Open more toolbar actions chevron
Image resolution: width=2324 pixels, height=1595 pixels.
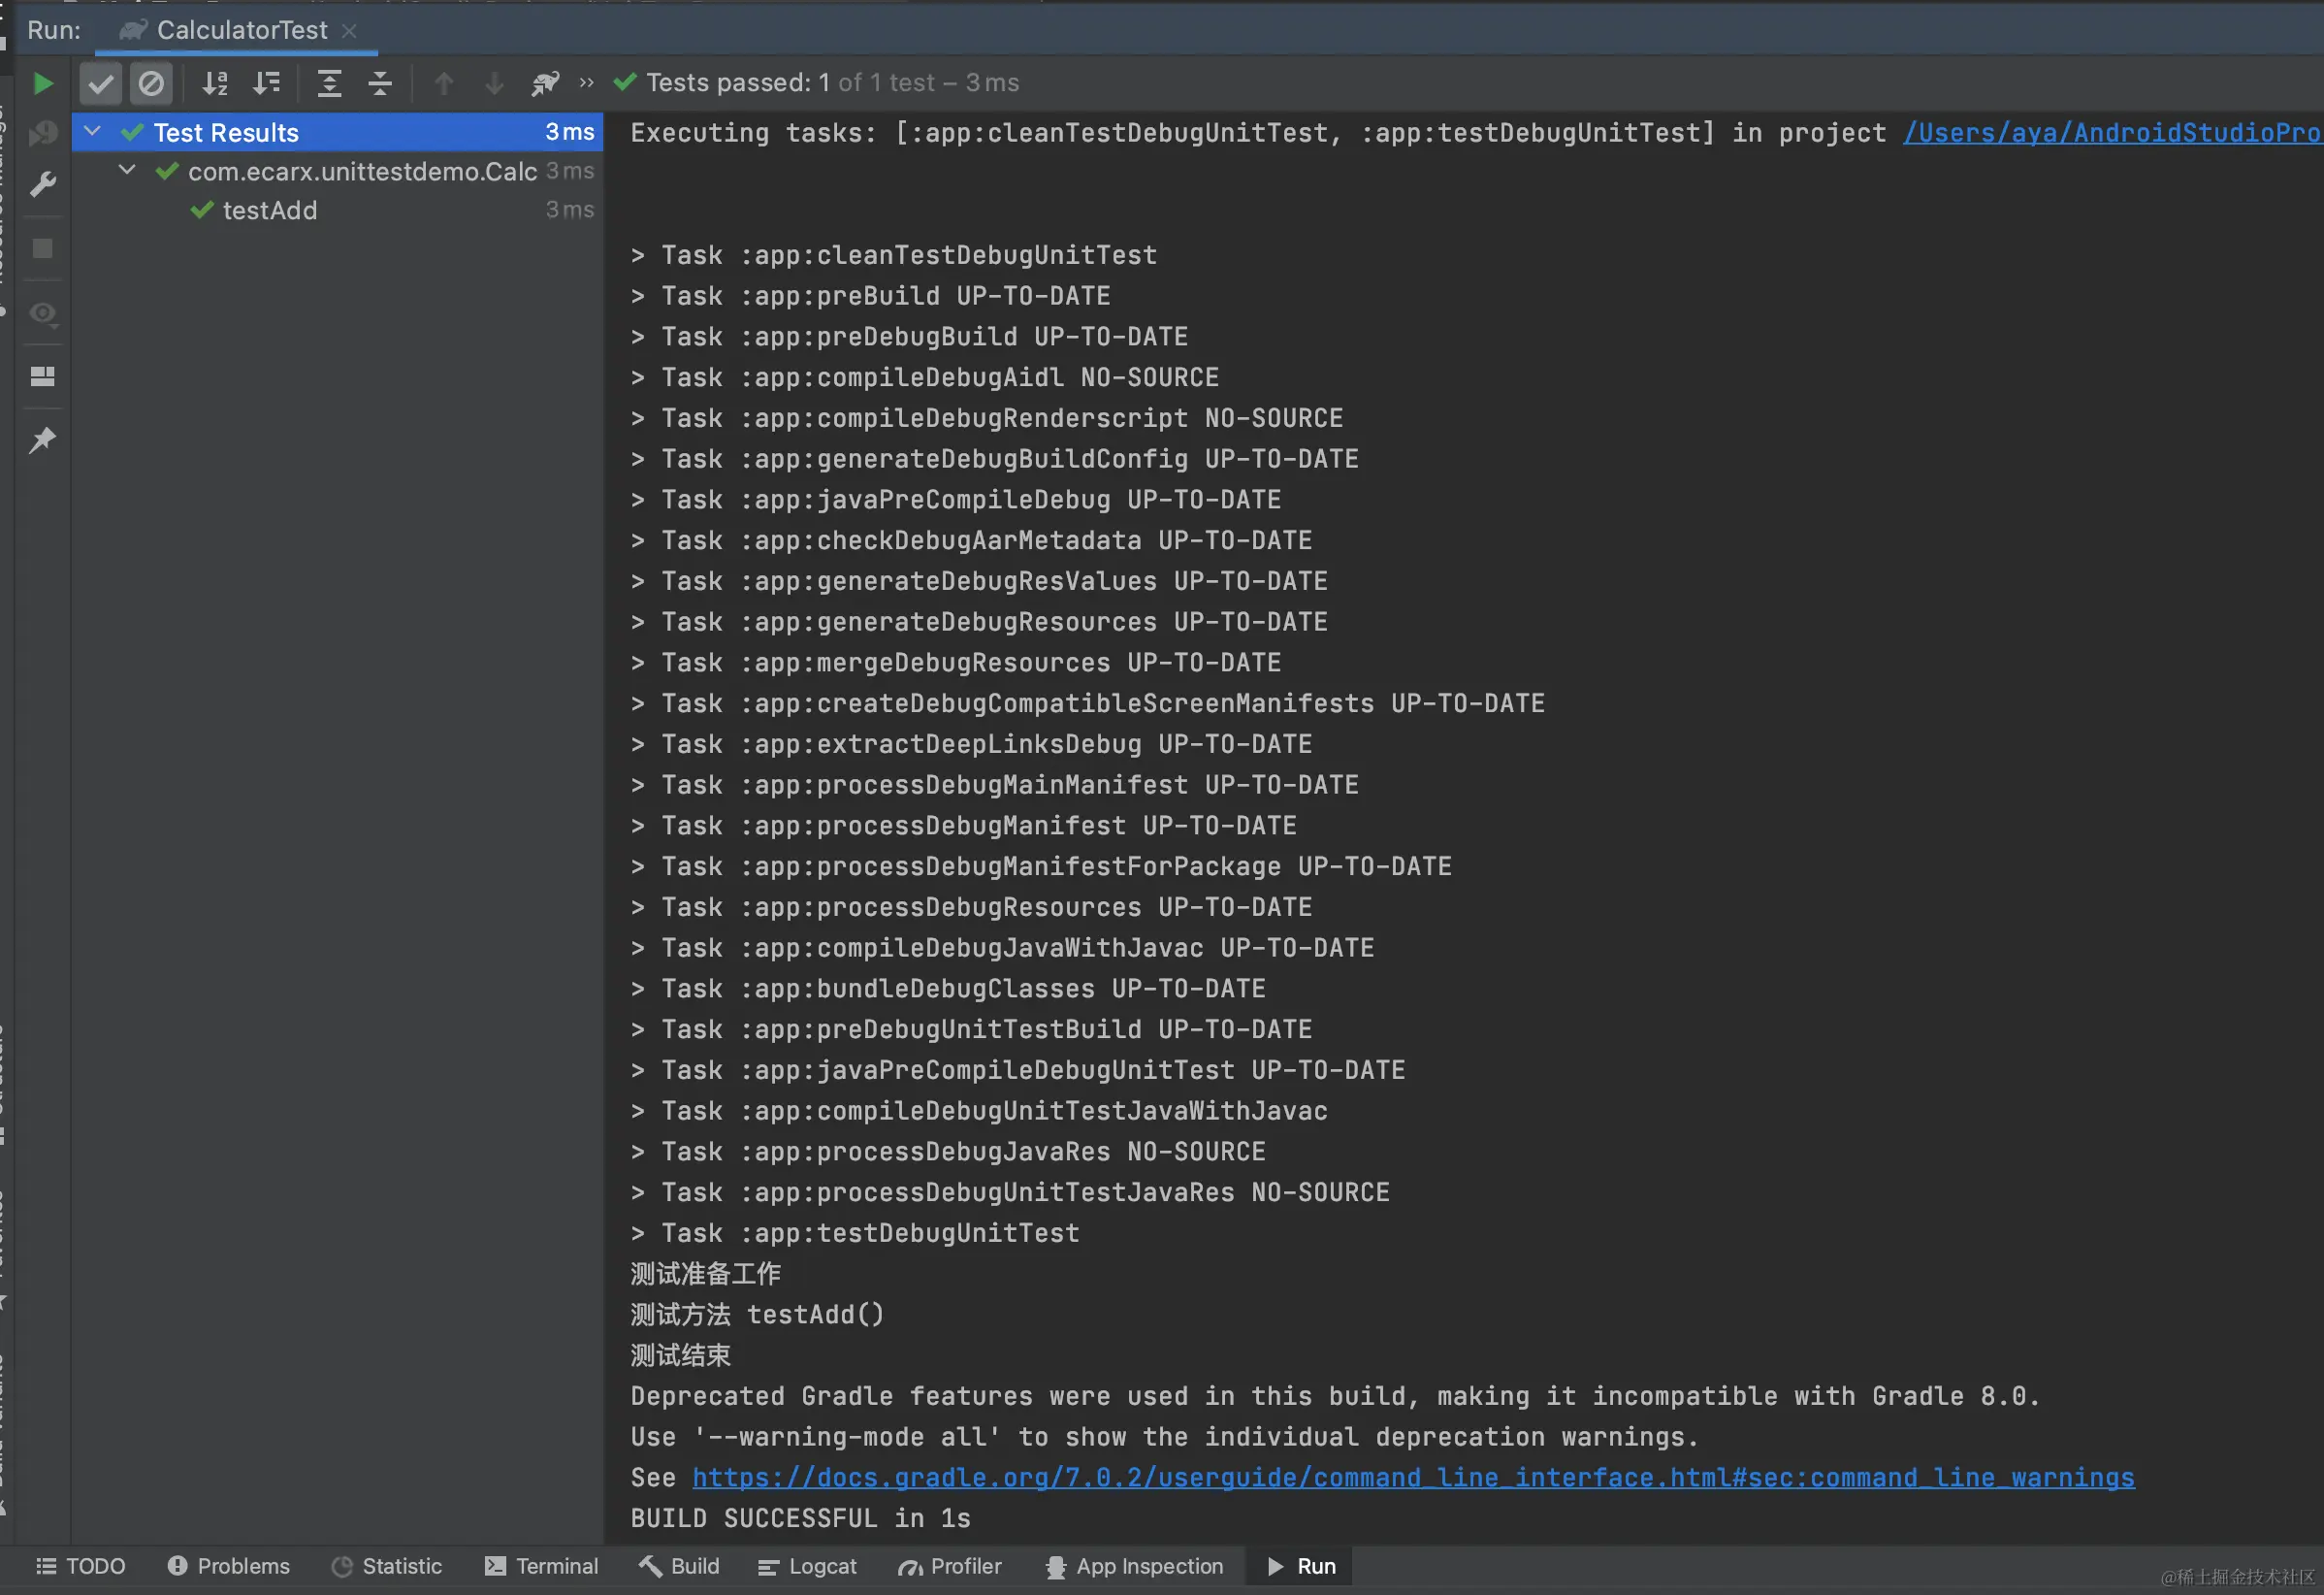coord(587,83)
